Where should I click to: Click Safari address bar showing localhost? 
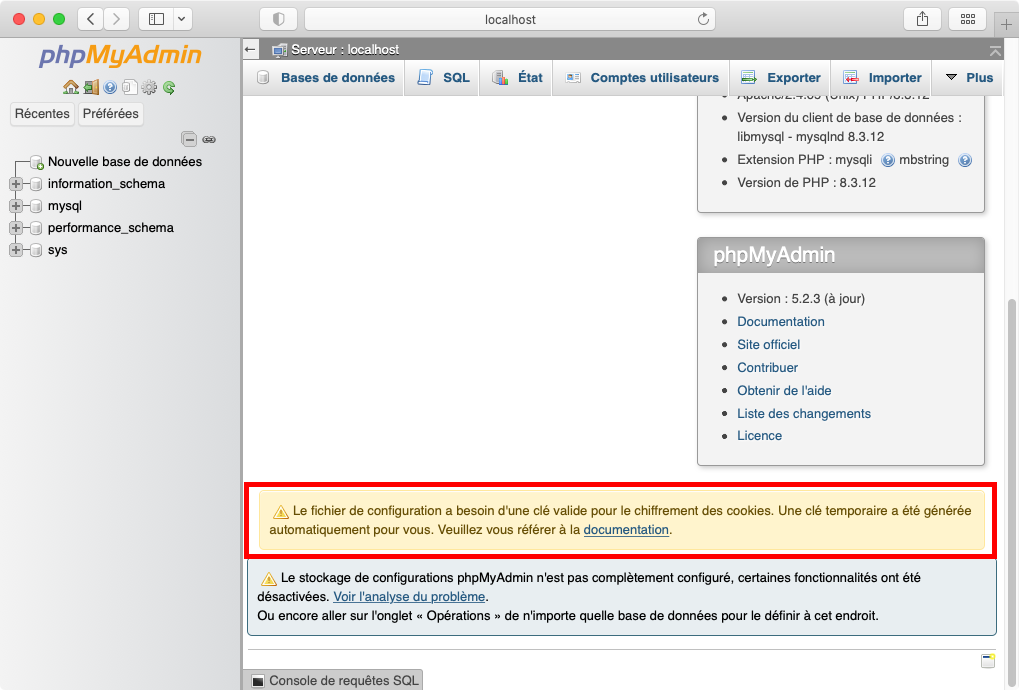510,19
